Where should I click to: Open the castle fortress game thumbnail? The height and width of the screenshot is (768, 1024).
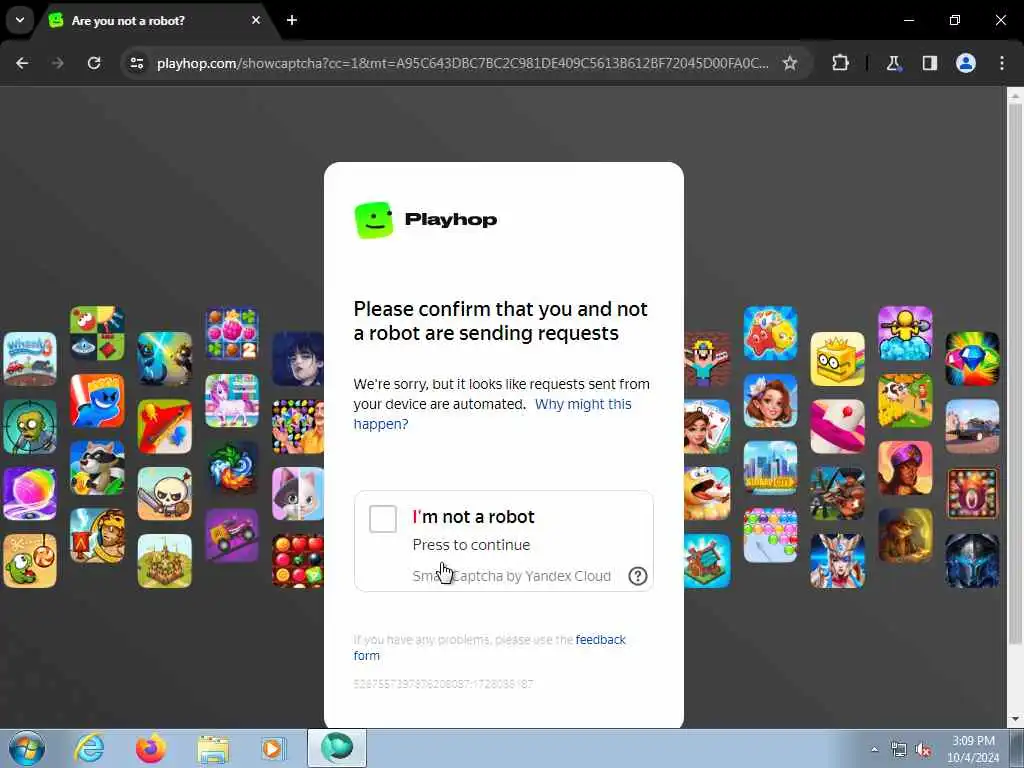(165, 561)
